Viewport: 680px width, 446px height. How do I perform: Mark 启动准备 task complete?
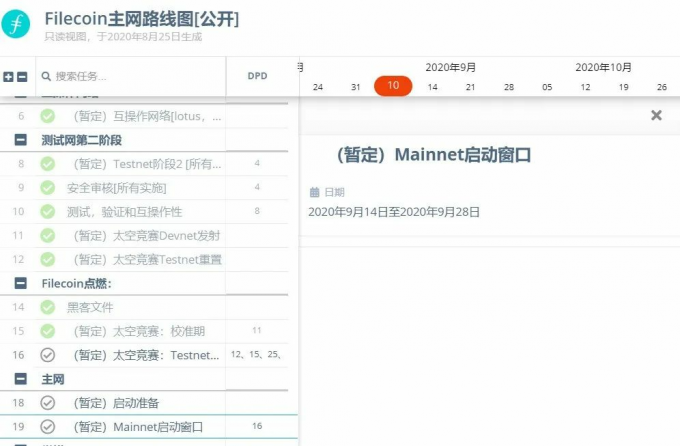click(48, 403)
